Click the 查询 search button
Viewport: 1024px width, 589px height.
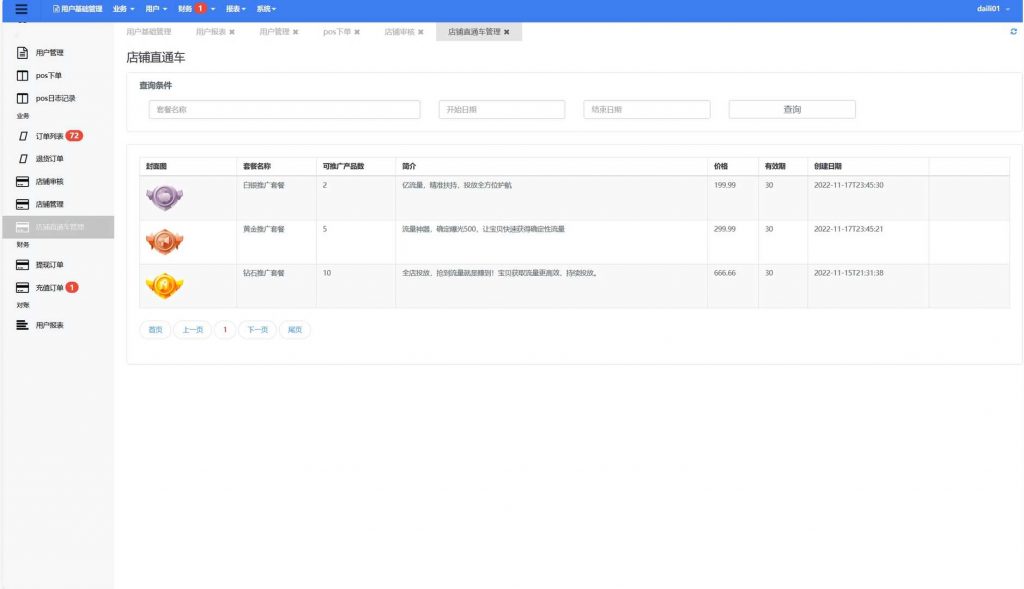(791, 110)
